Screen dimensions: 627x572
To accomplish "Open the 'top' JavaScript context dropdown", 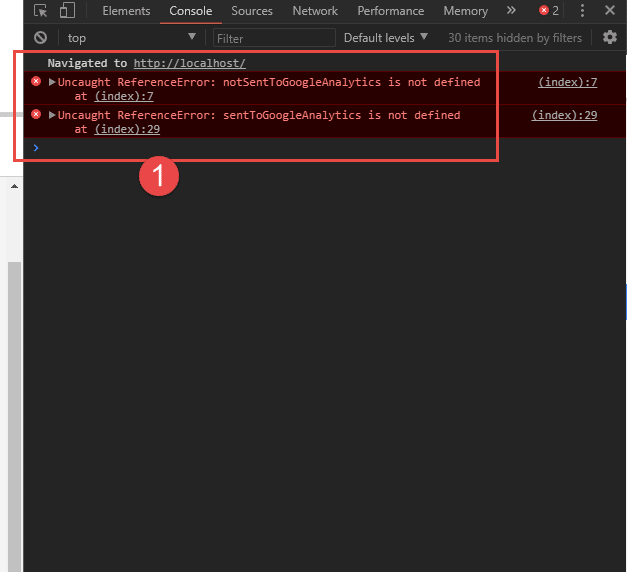I will (131, 38).
